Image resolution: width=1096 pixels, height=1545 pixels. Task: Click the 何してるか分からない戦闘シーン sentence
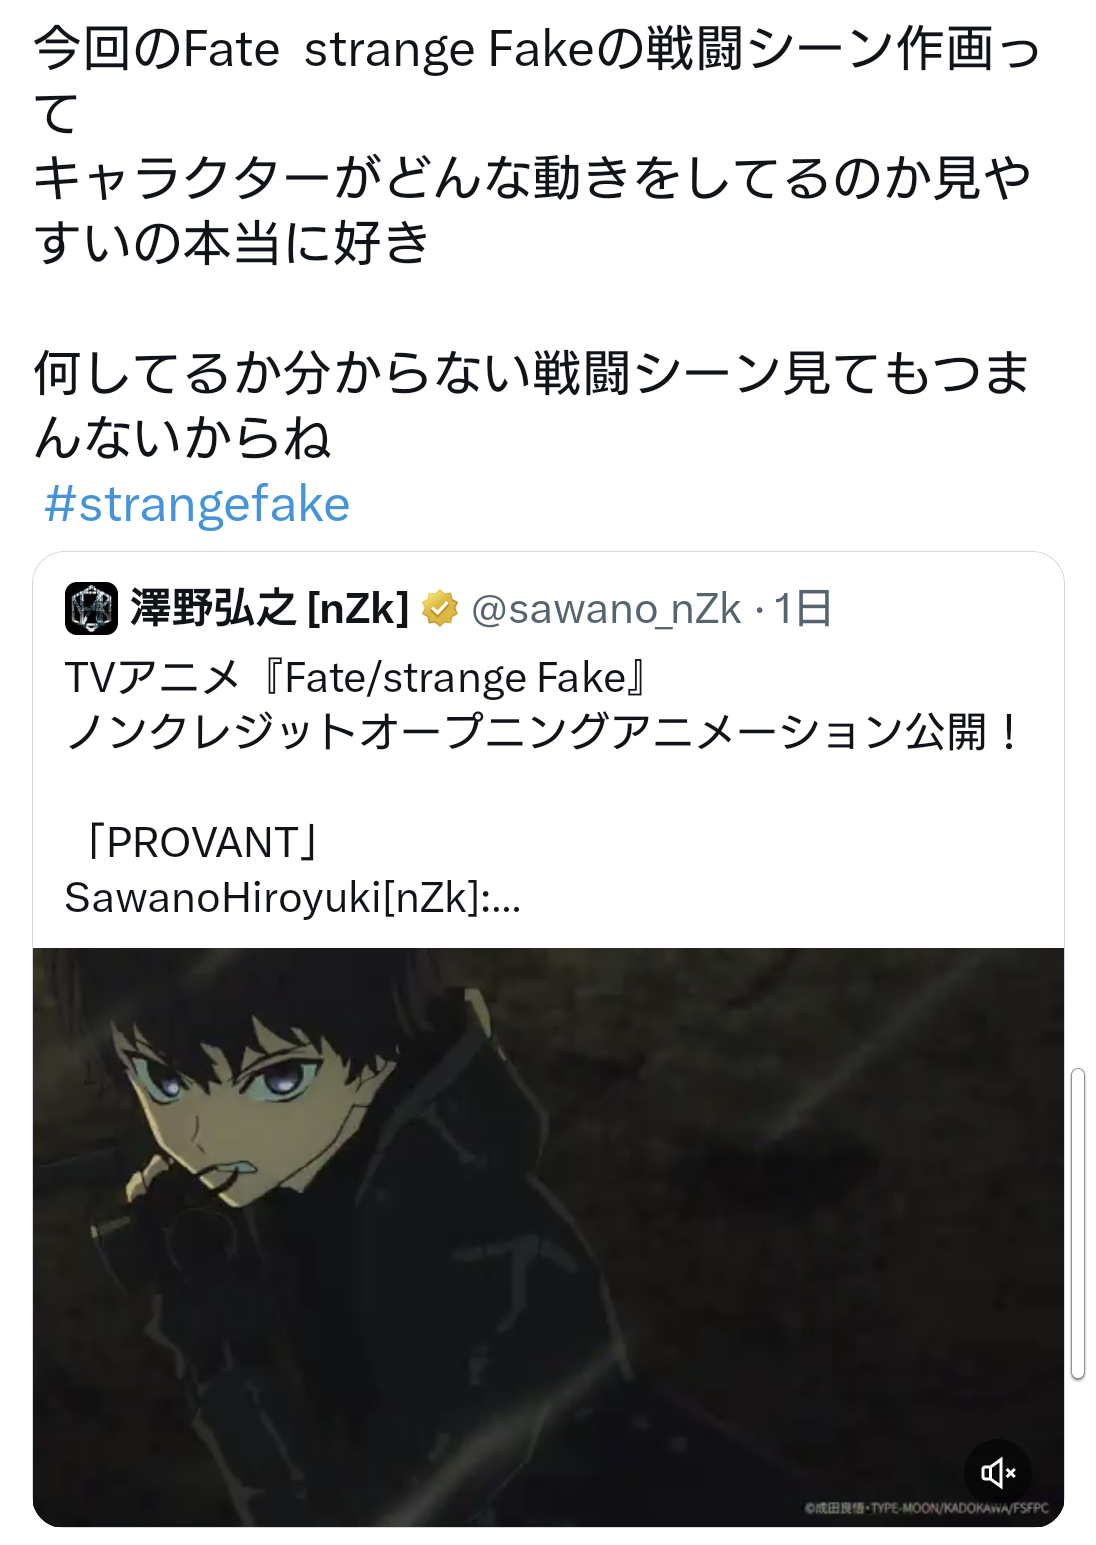[x=532, y=373]
